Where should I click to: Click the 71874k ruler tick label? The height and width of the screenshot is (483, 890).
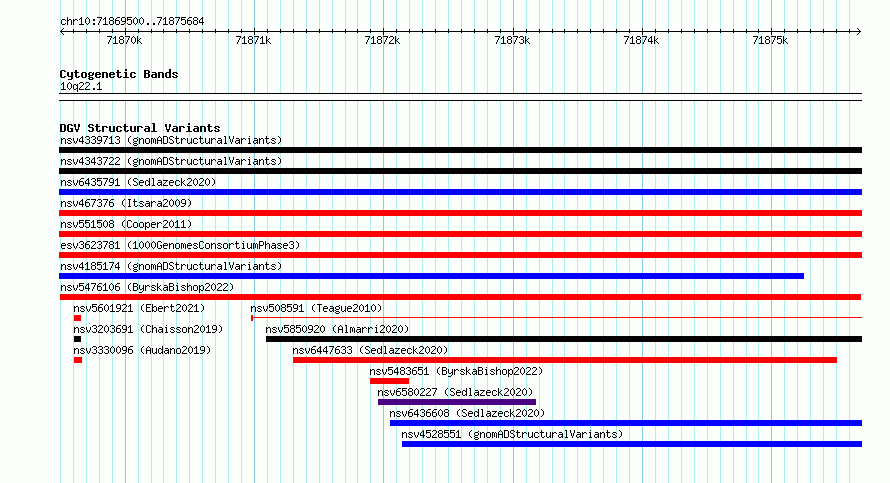(641, 41)
